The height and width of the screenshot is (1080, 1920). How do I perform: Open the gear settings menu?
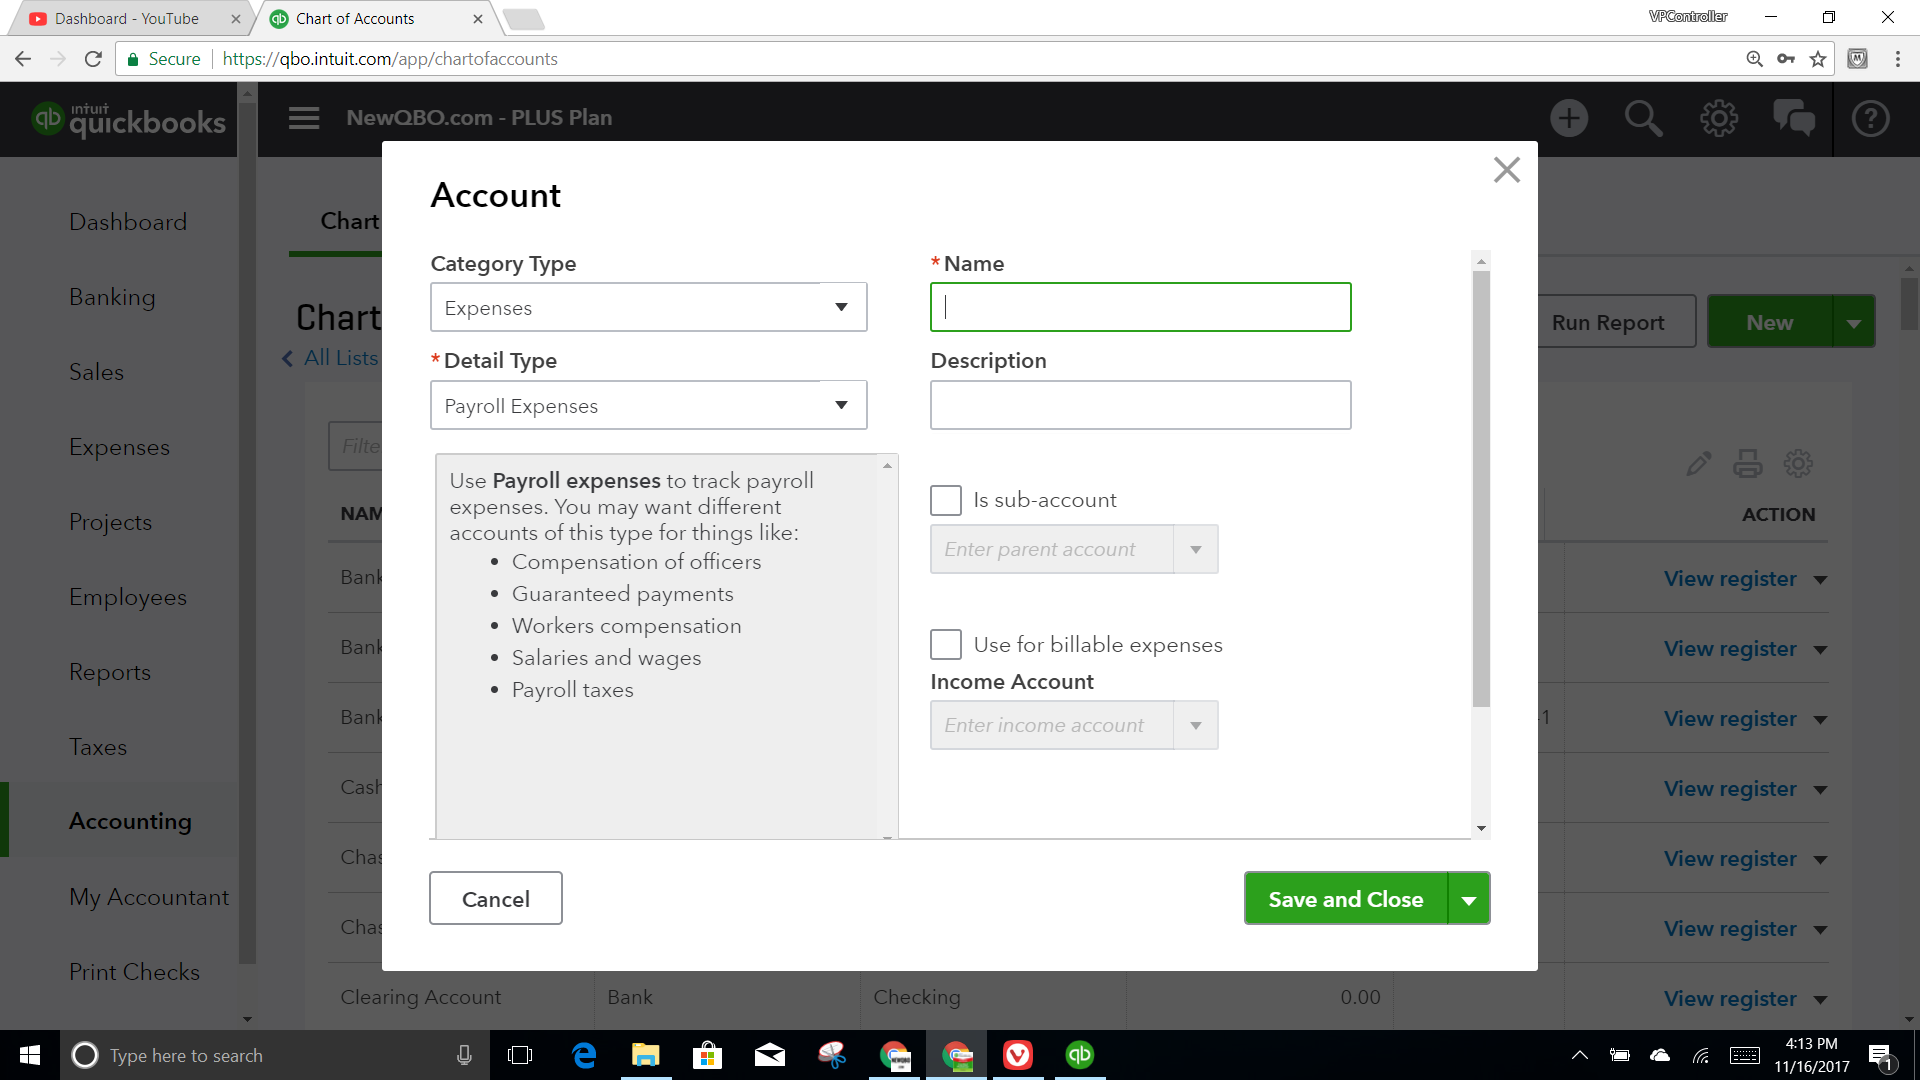pyautogui.click(x=1719, y=118)
